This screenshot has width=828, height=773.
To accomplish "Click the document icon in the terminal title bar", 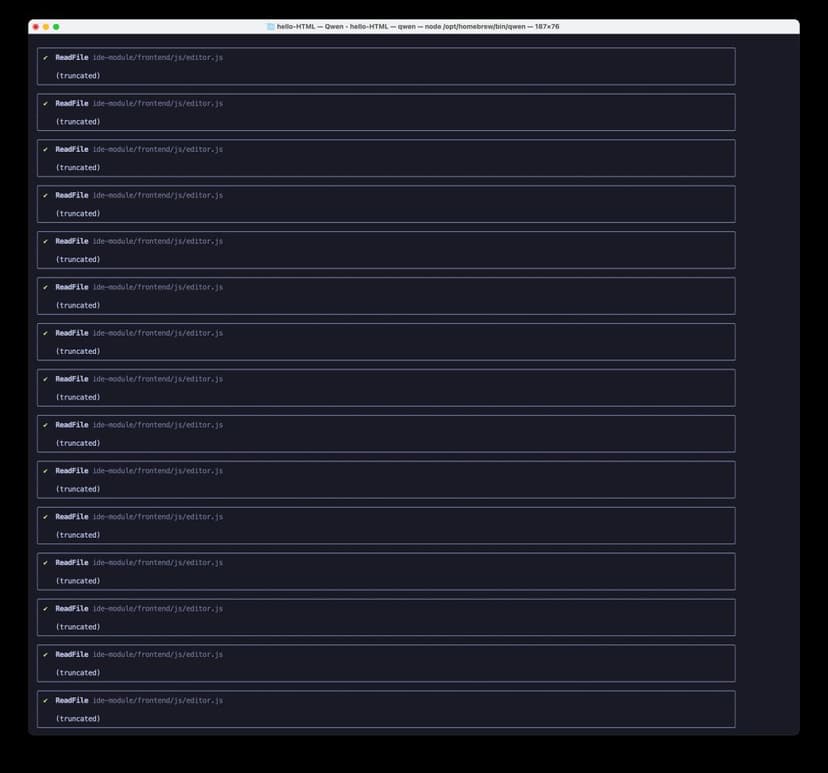I will (x=269, y=26).
